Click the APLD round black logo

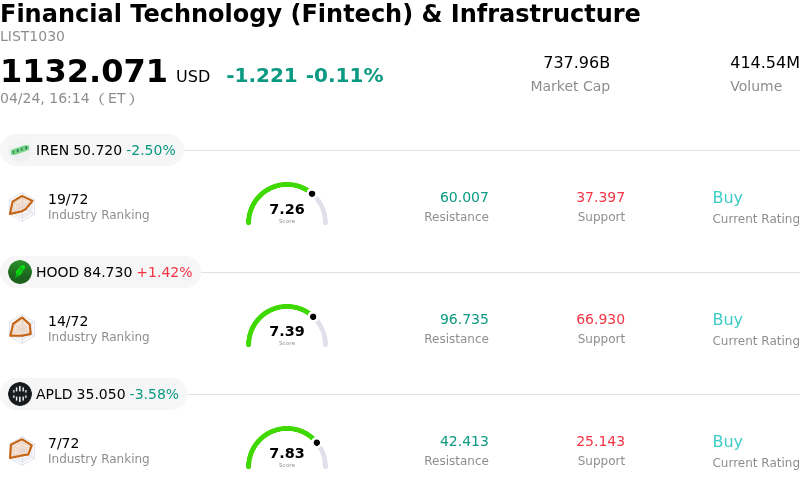[20, 394]
